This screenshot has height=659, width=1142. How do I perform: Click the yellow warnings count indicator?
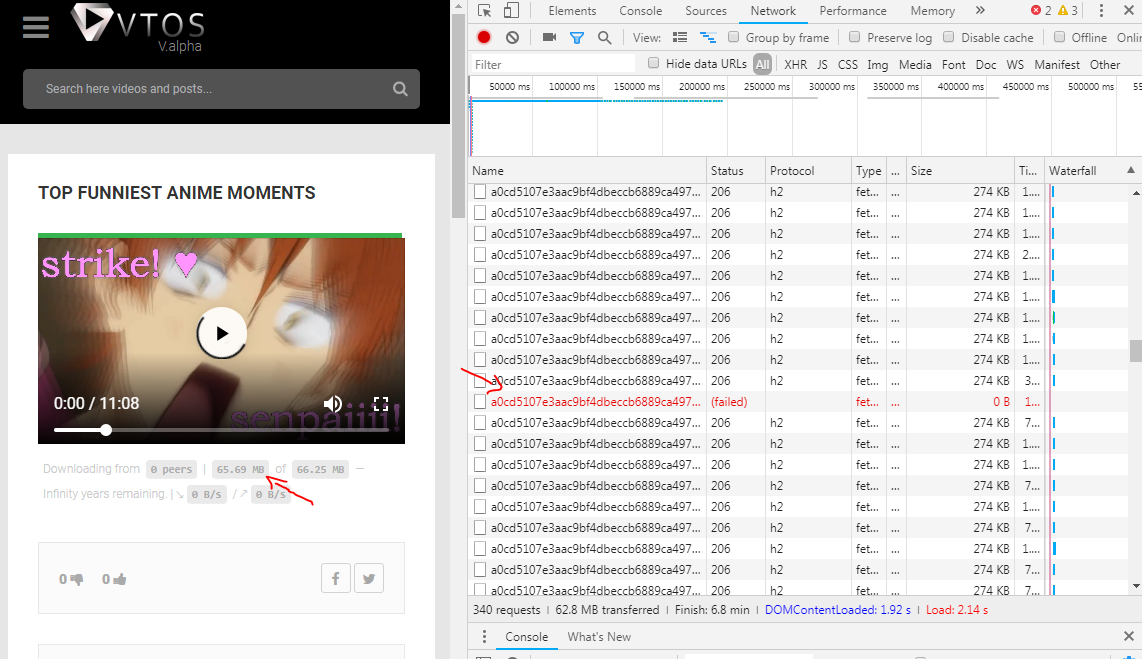[1068, 10]
